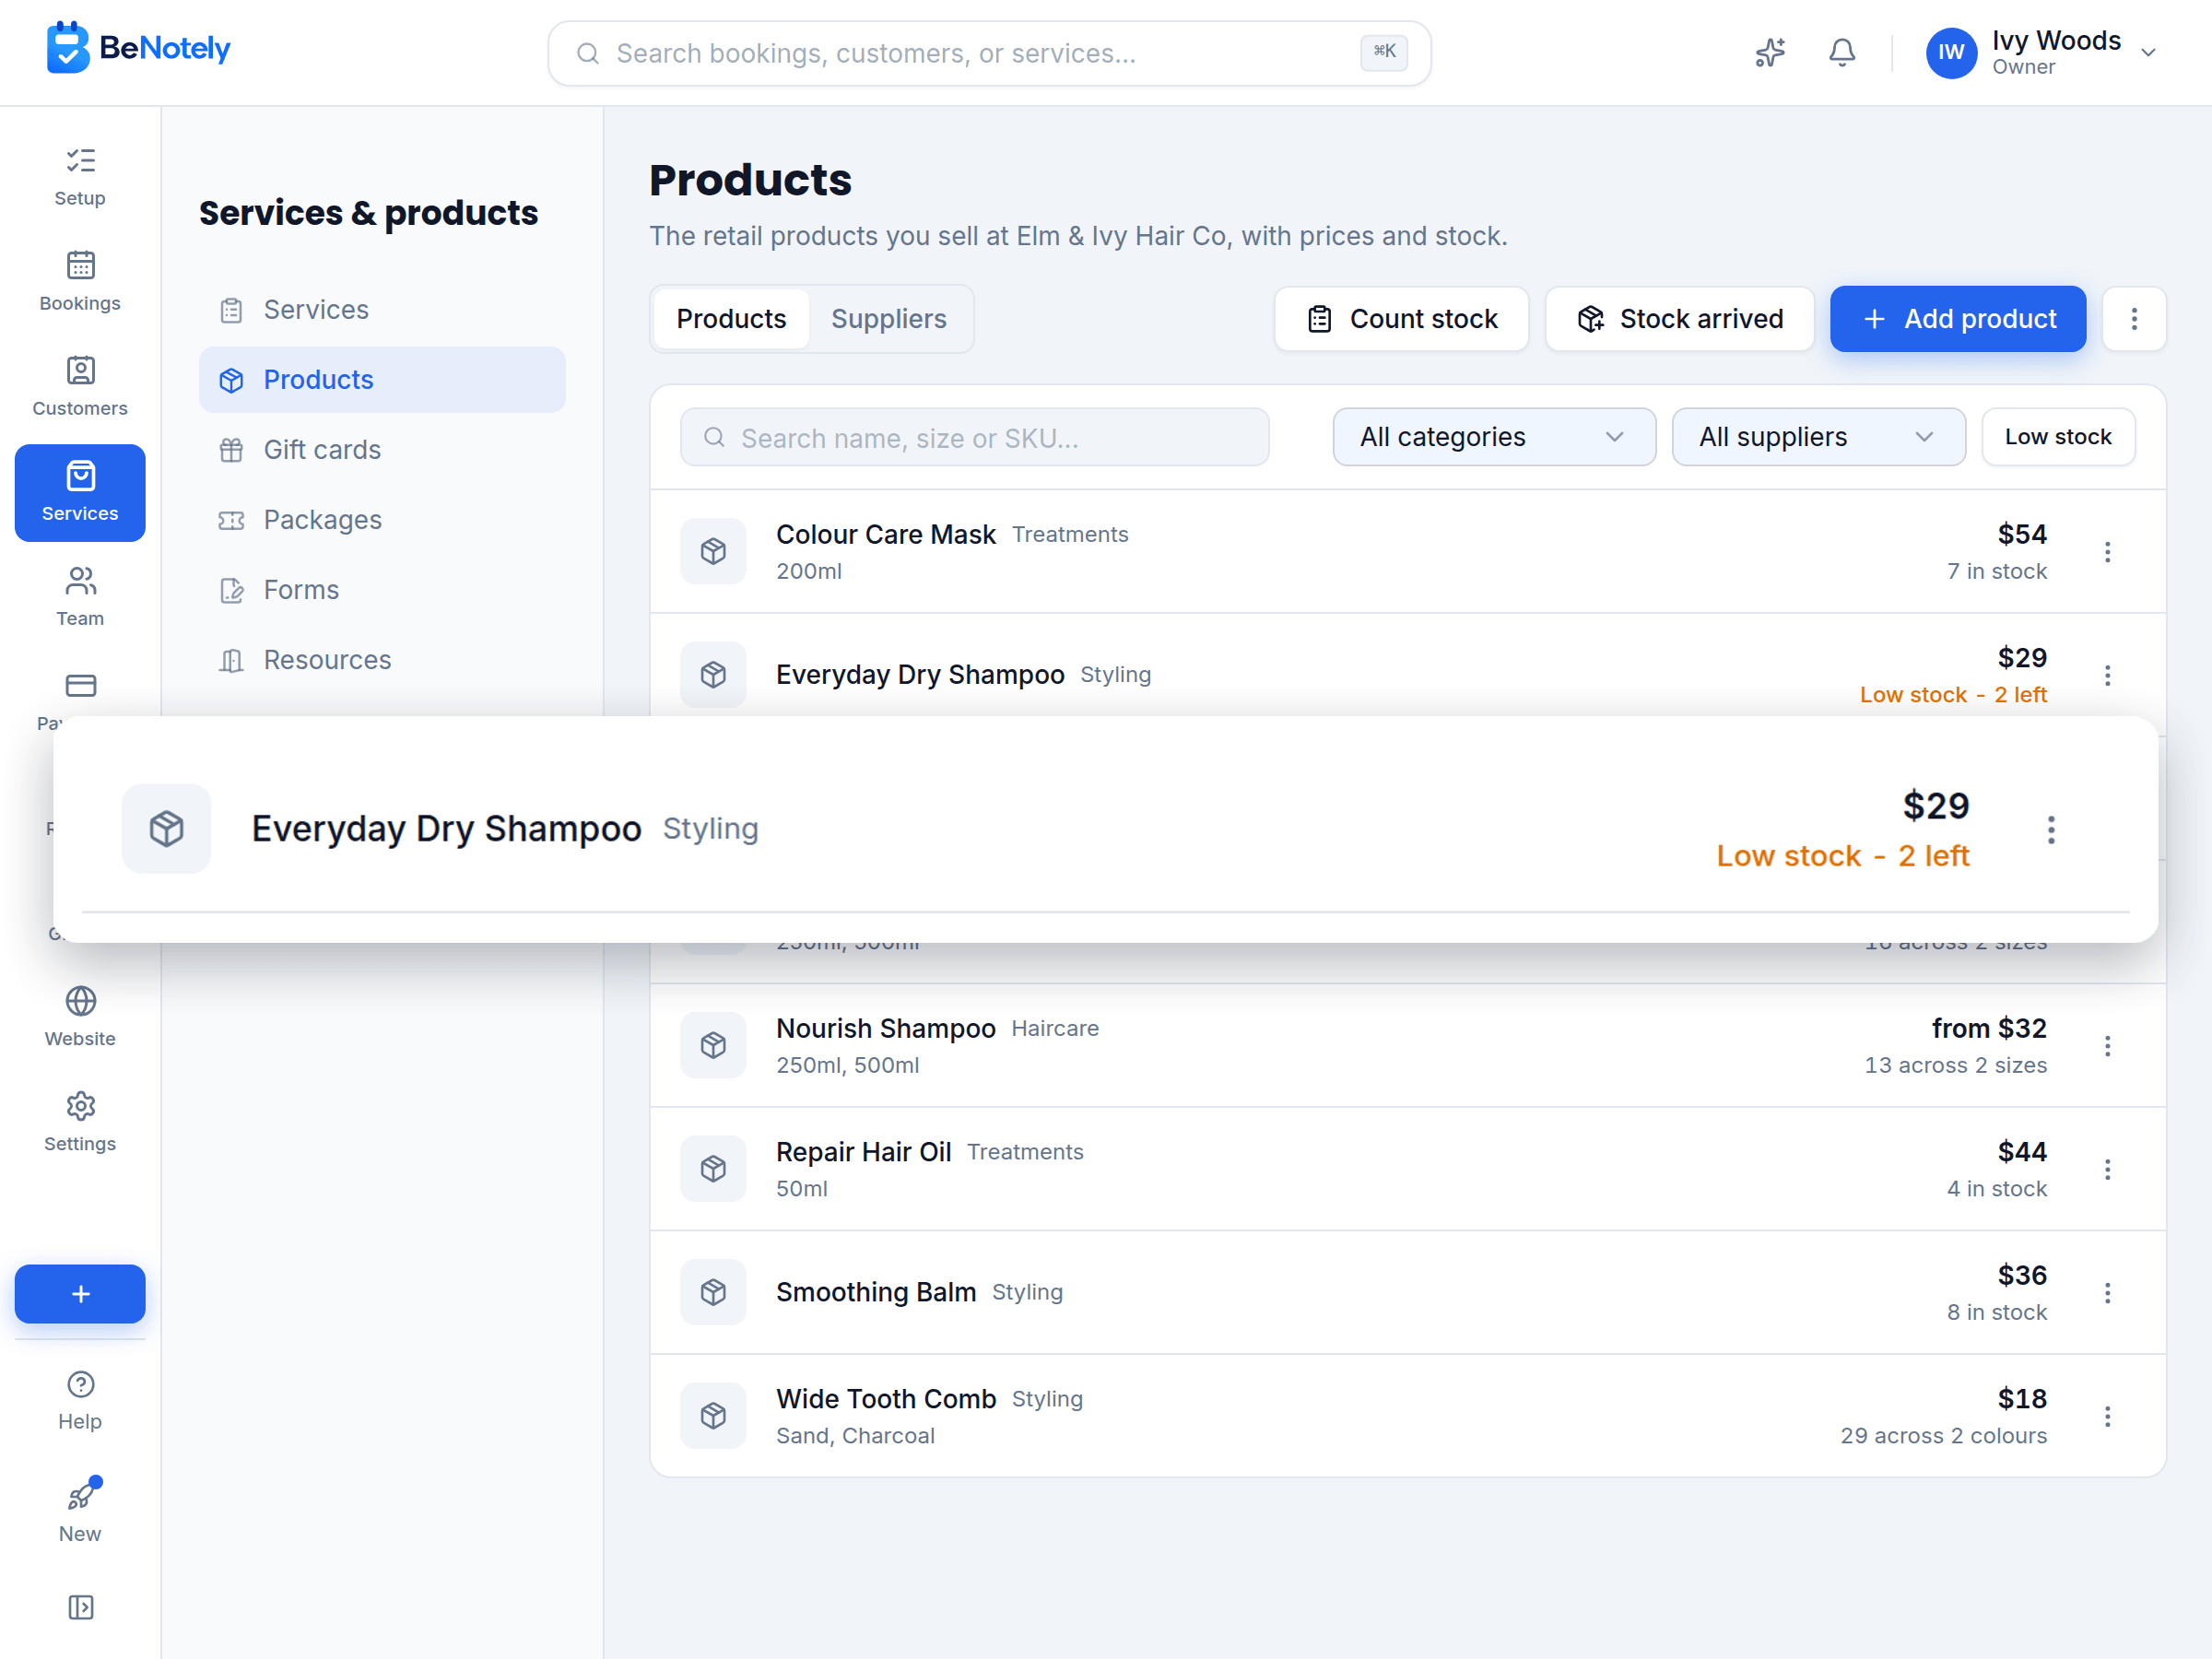Open the notifications bell
This screenshot has width=2212, height=1659.
[x=1842, y=52]
